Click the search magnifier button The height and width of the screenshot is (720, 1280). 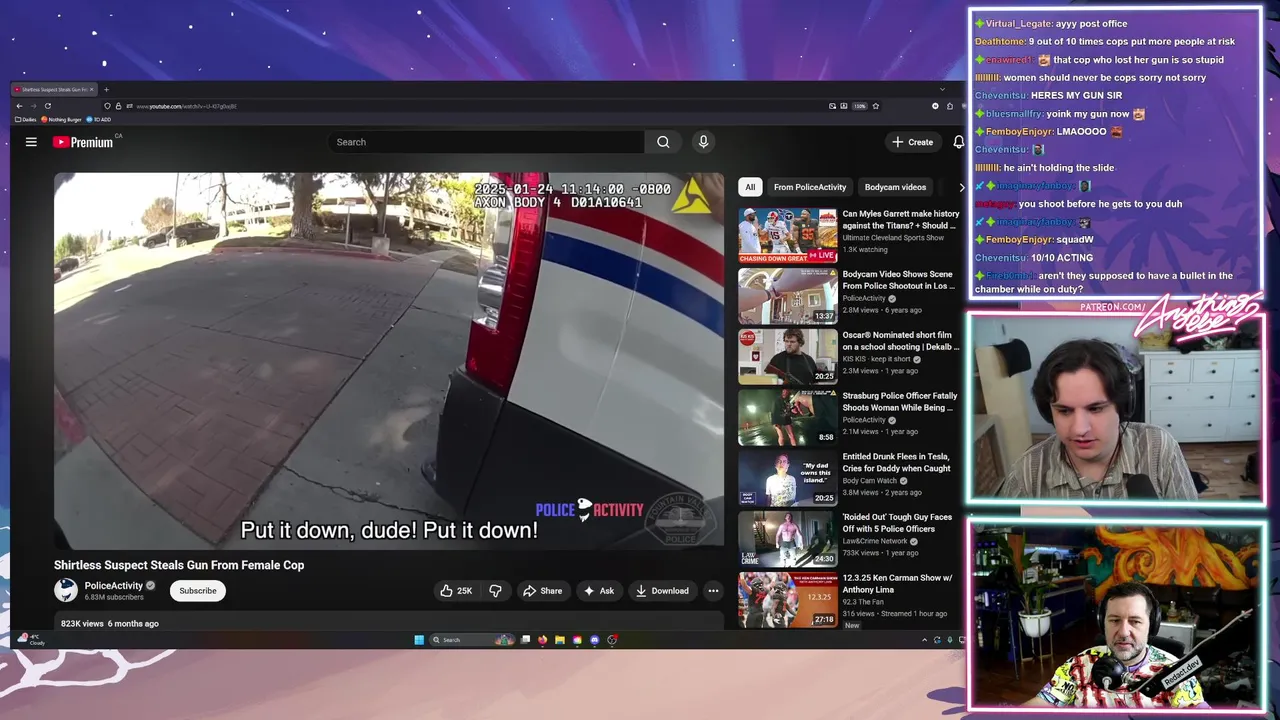(663, 142)
